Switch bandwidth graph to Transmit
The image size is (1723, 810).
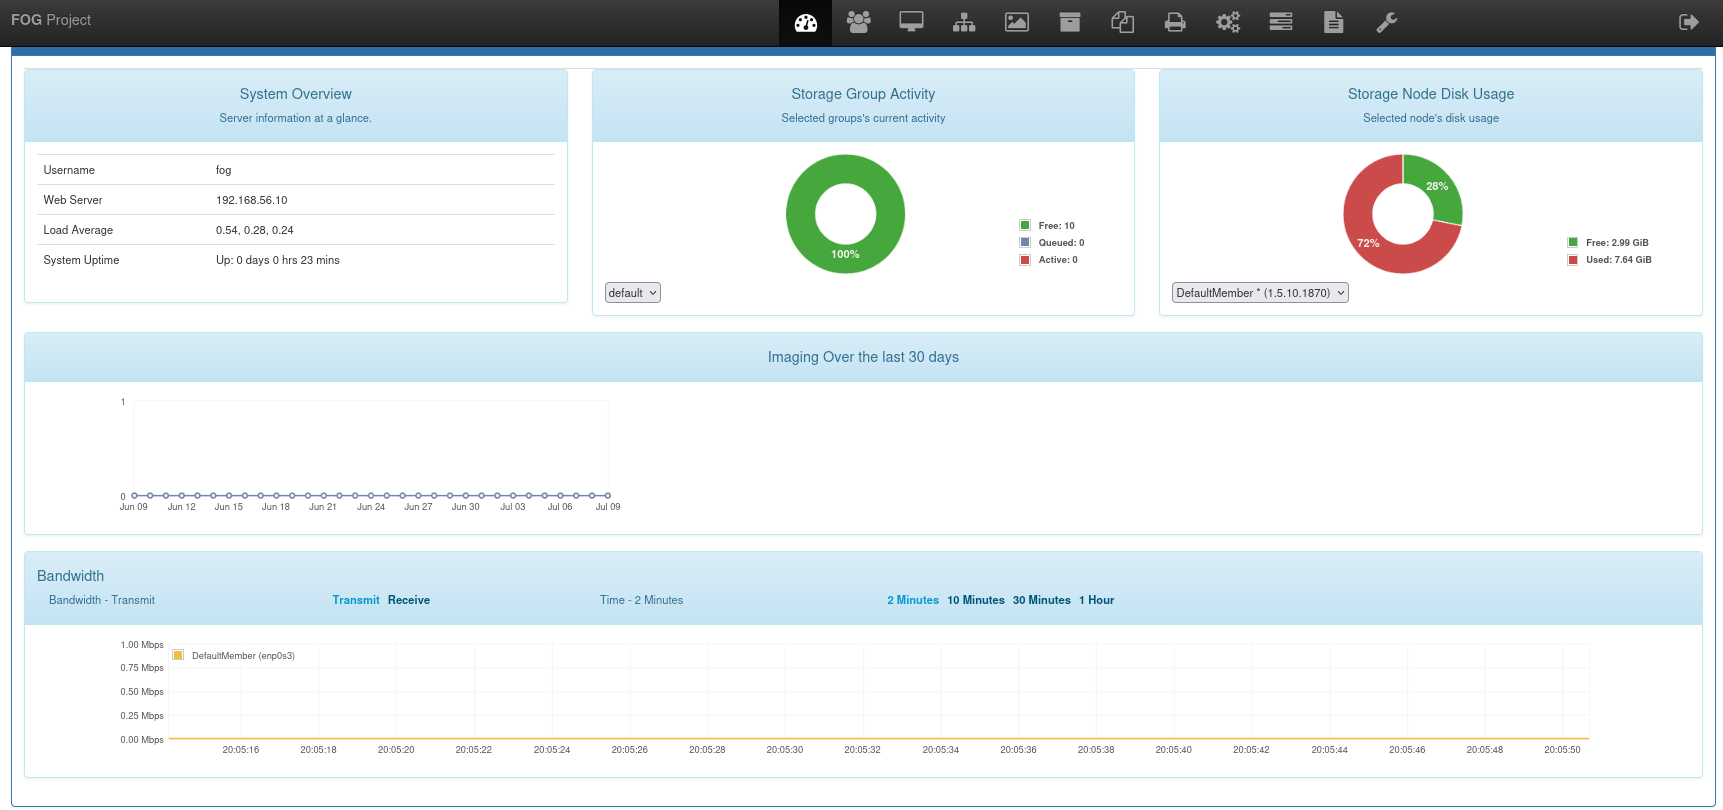click(356, 600)
